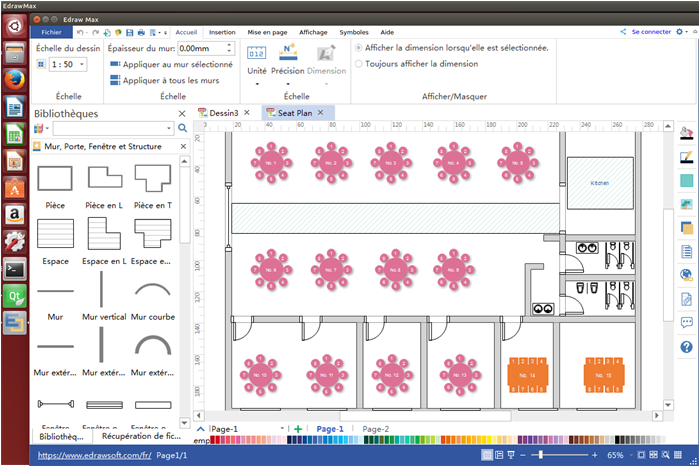
Task: Open the help question mark icon
Action: (x=686, y=347)
